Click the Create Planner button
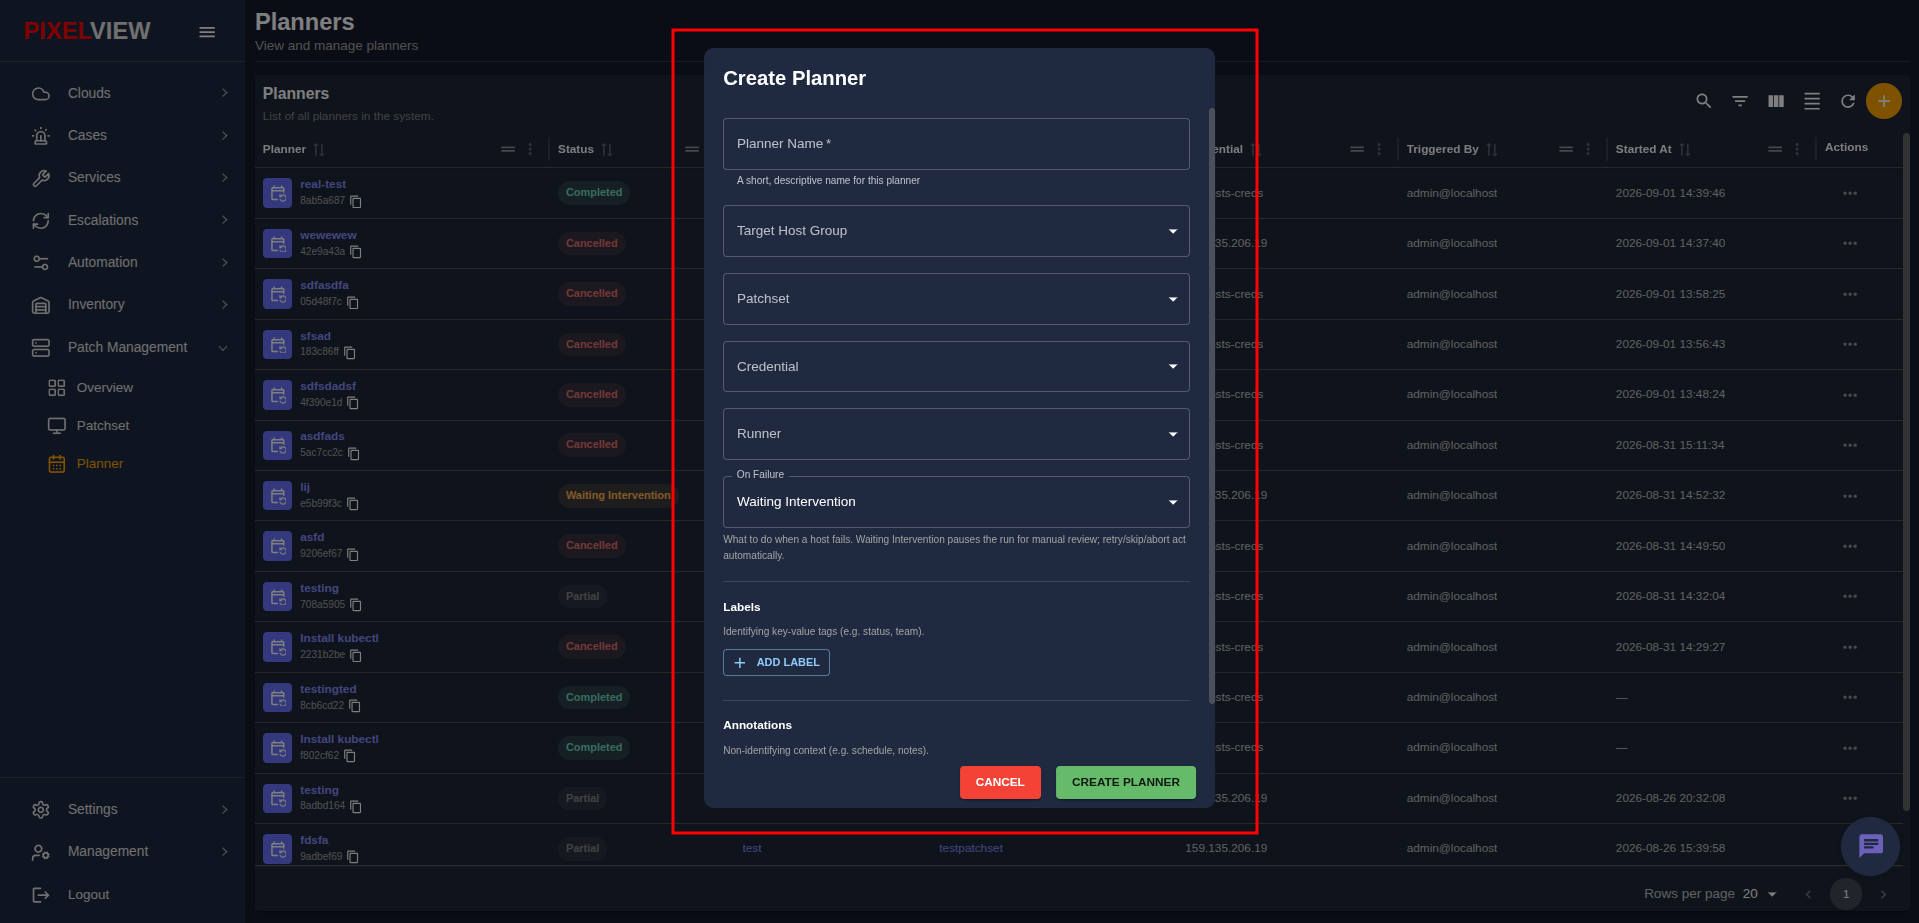The image size is (1919, 923). (1126, 782)
